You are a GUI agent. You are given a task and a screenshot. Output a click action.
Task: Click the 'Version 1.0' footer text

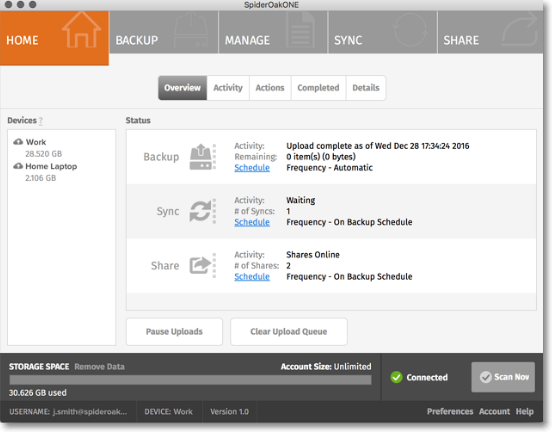[230, 412]
